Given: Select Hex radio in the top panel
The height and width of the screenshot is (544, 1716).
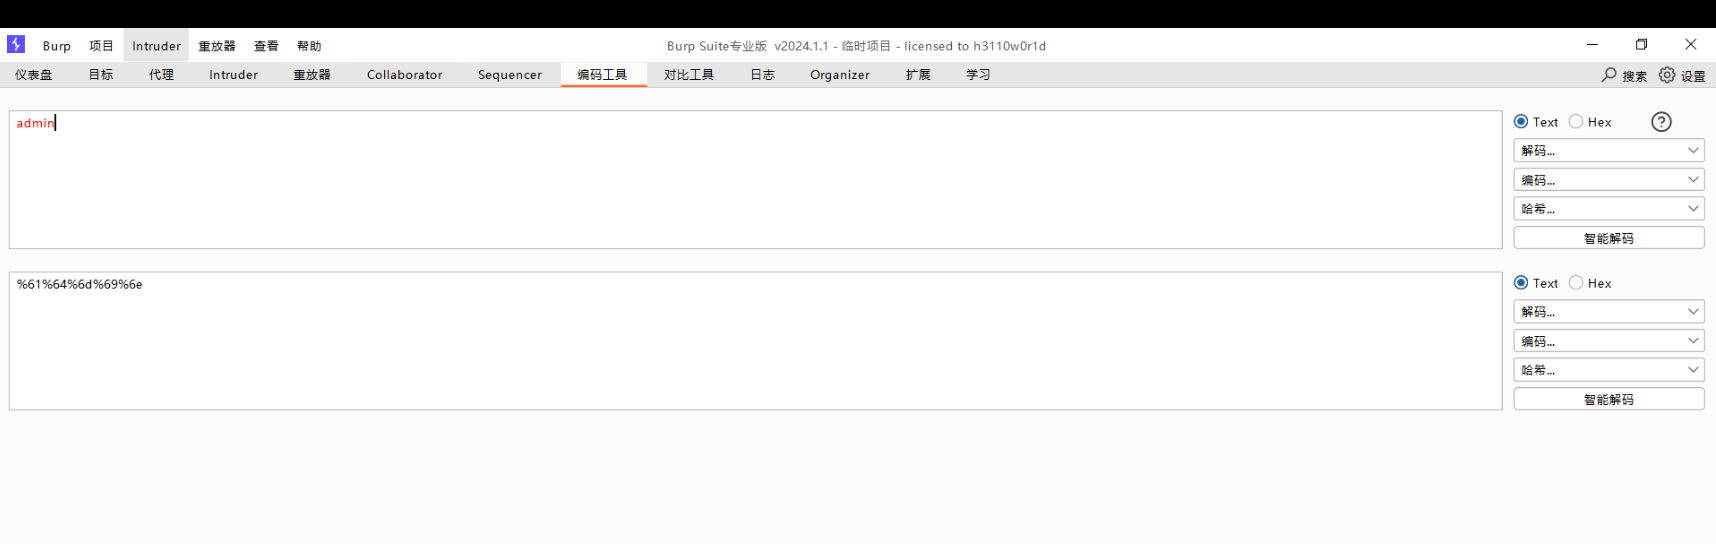Looking at the screenshot, I should [x=1576, y=122].
